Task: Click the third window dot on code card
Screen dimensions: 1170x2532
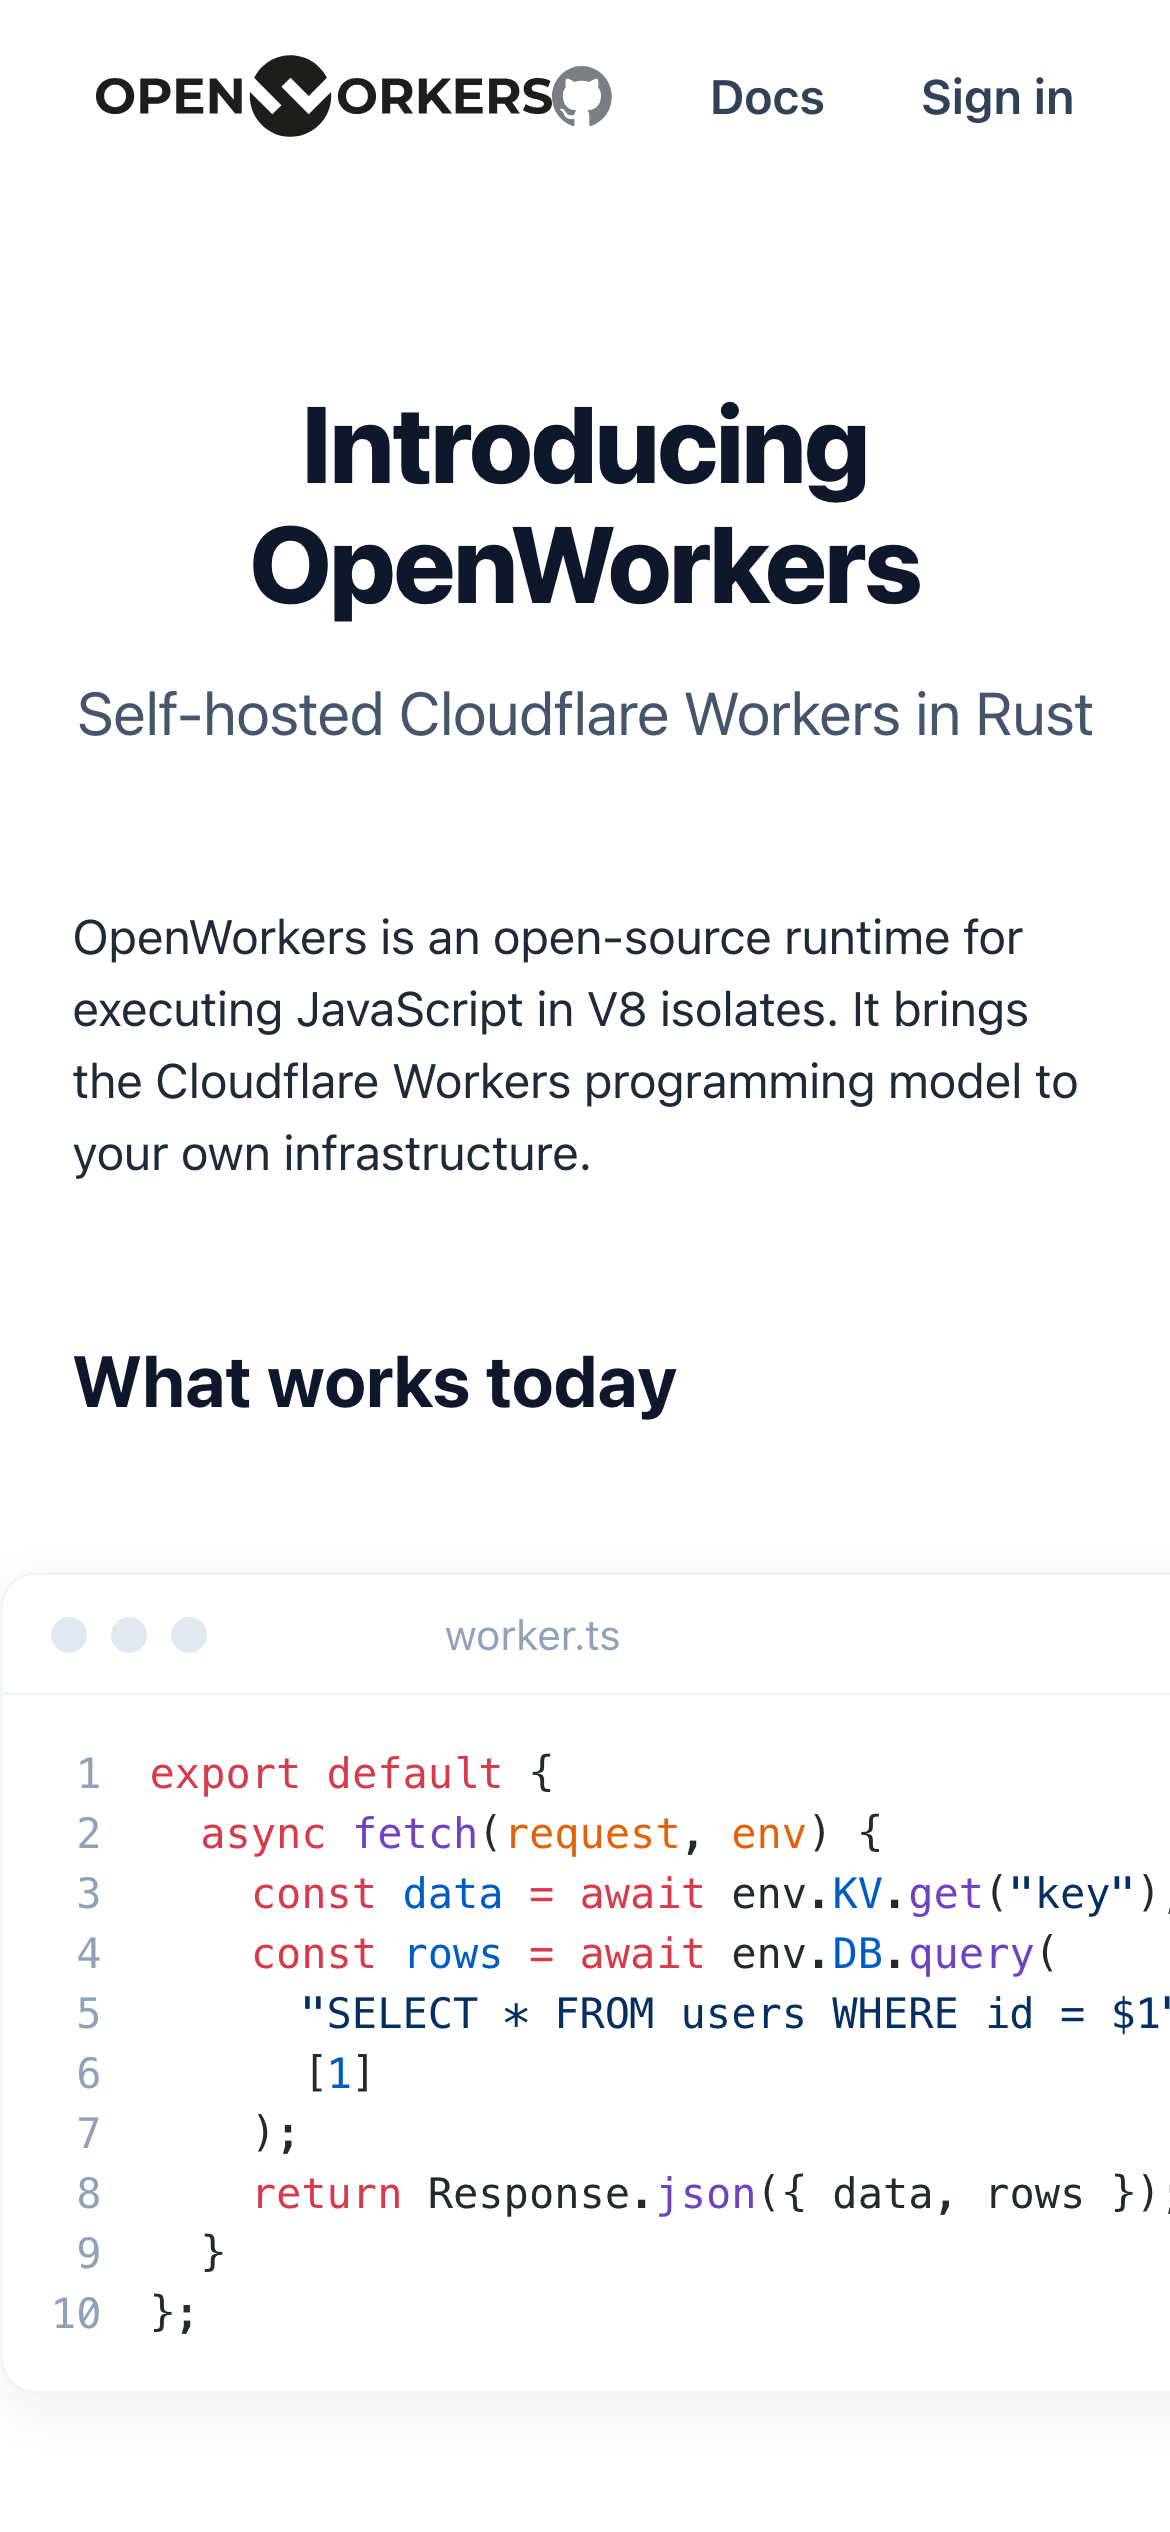Action: pos(189,1635)
